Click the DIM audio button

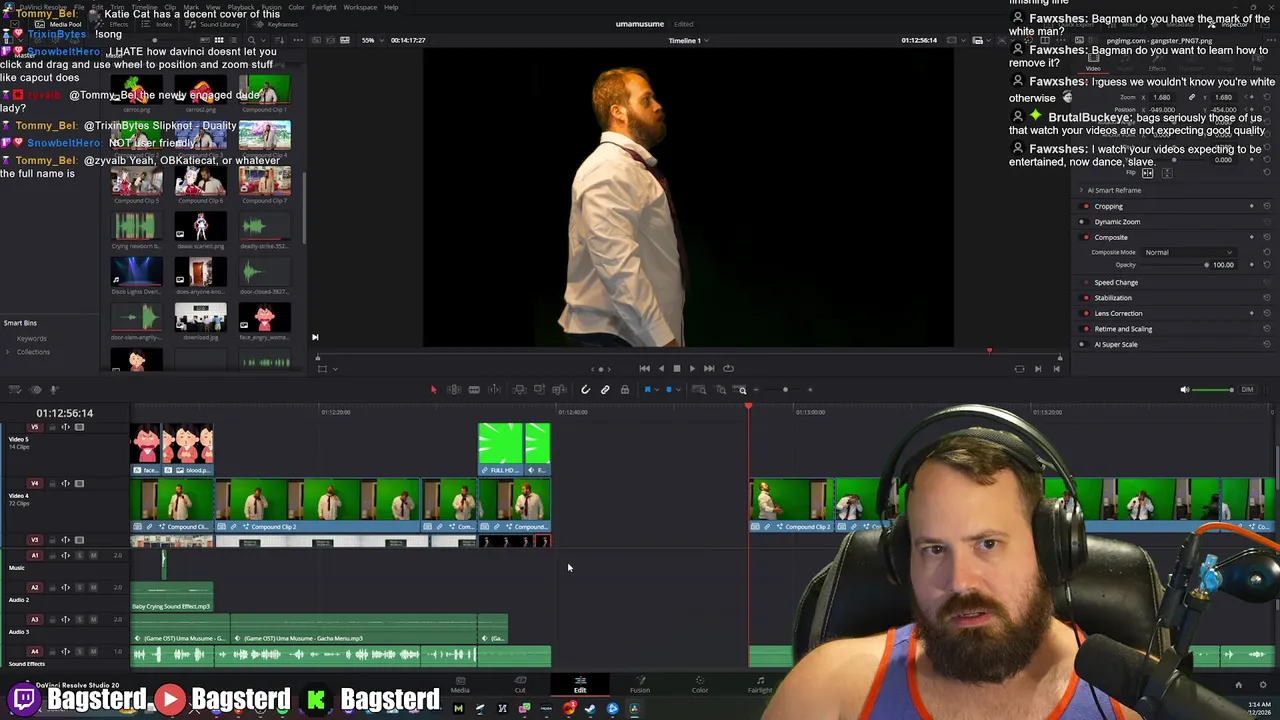tap(1247, 390)
